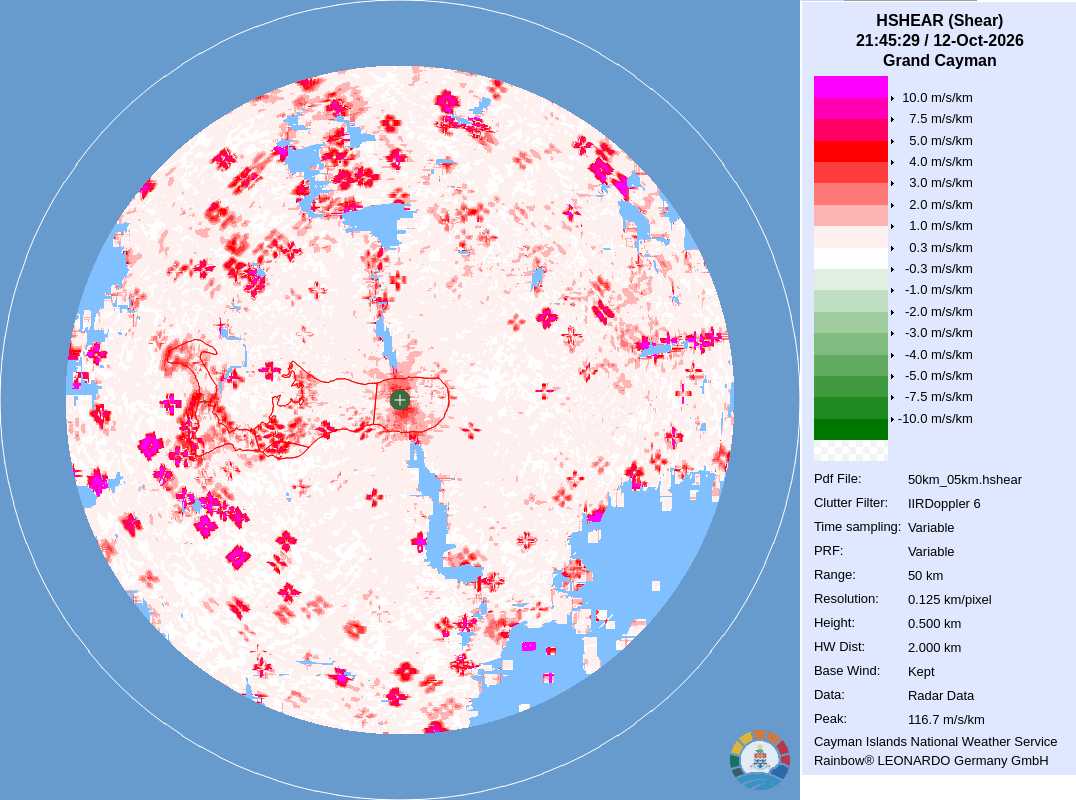Select the resolution value "0.125 km/pixel"
Image resolution: width=1076 pixels, height=800 pixels.
950,600
